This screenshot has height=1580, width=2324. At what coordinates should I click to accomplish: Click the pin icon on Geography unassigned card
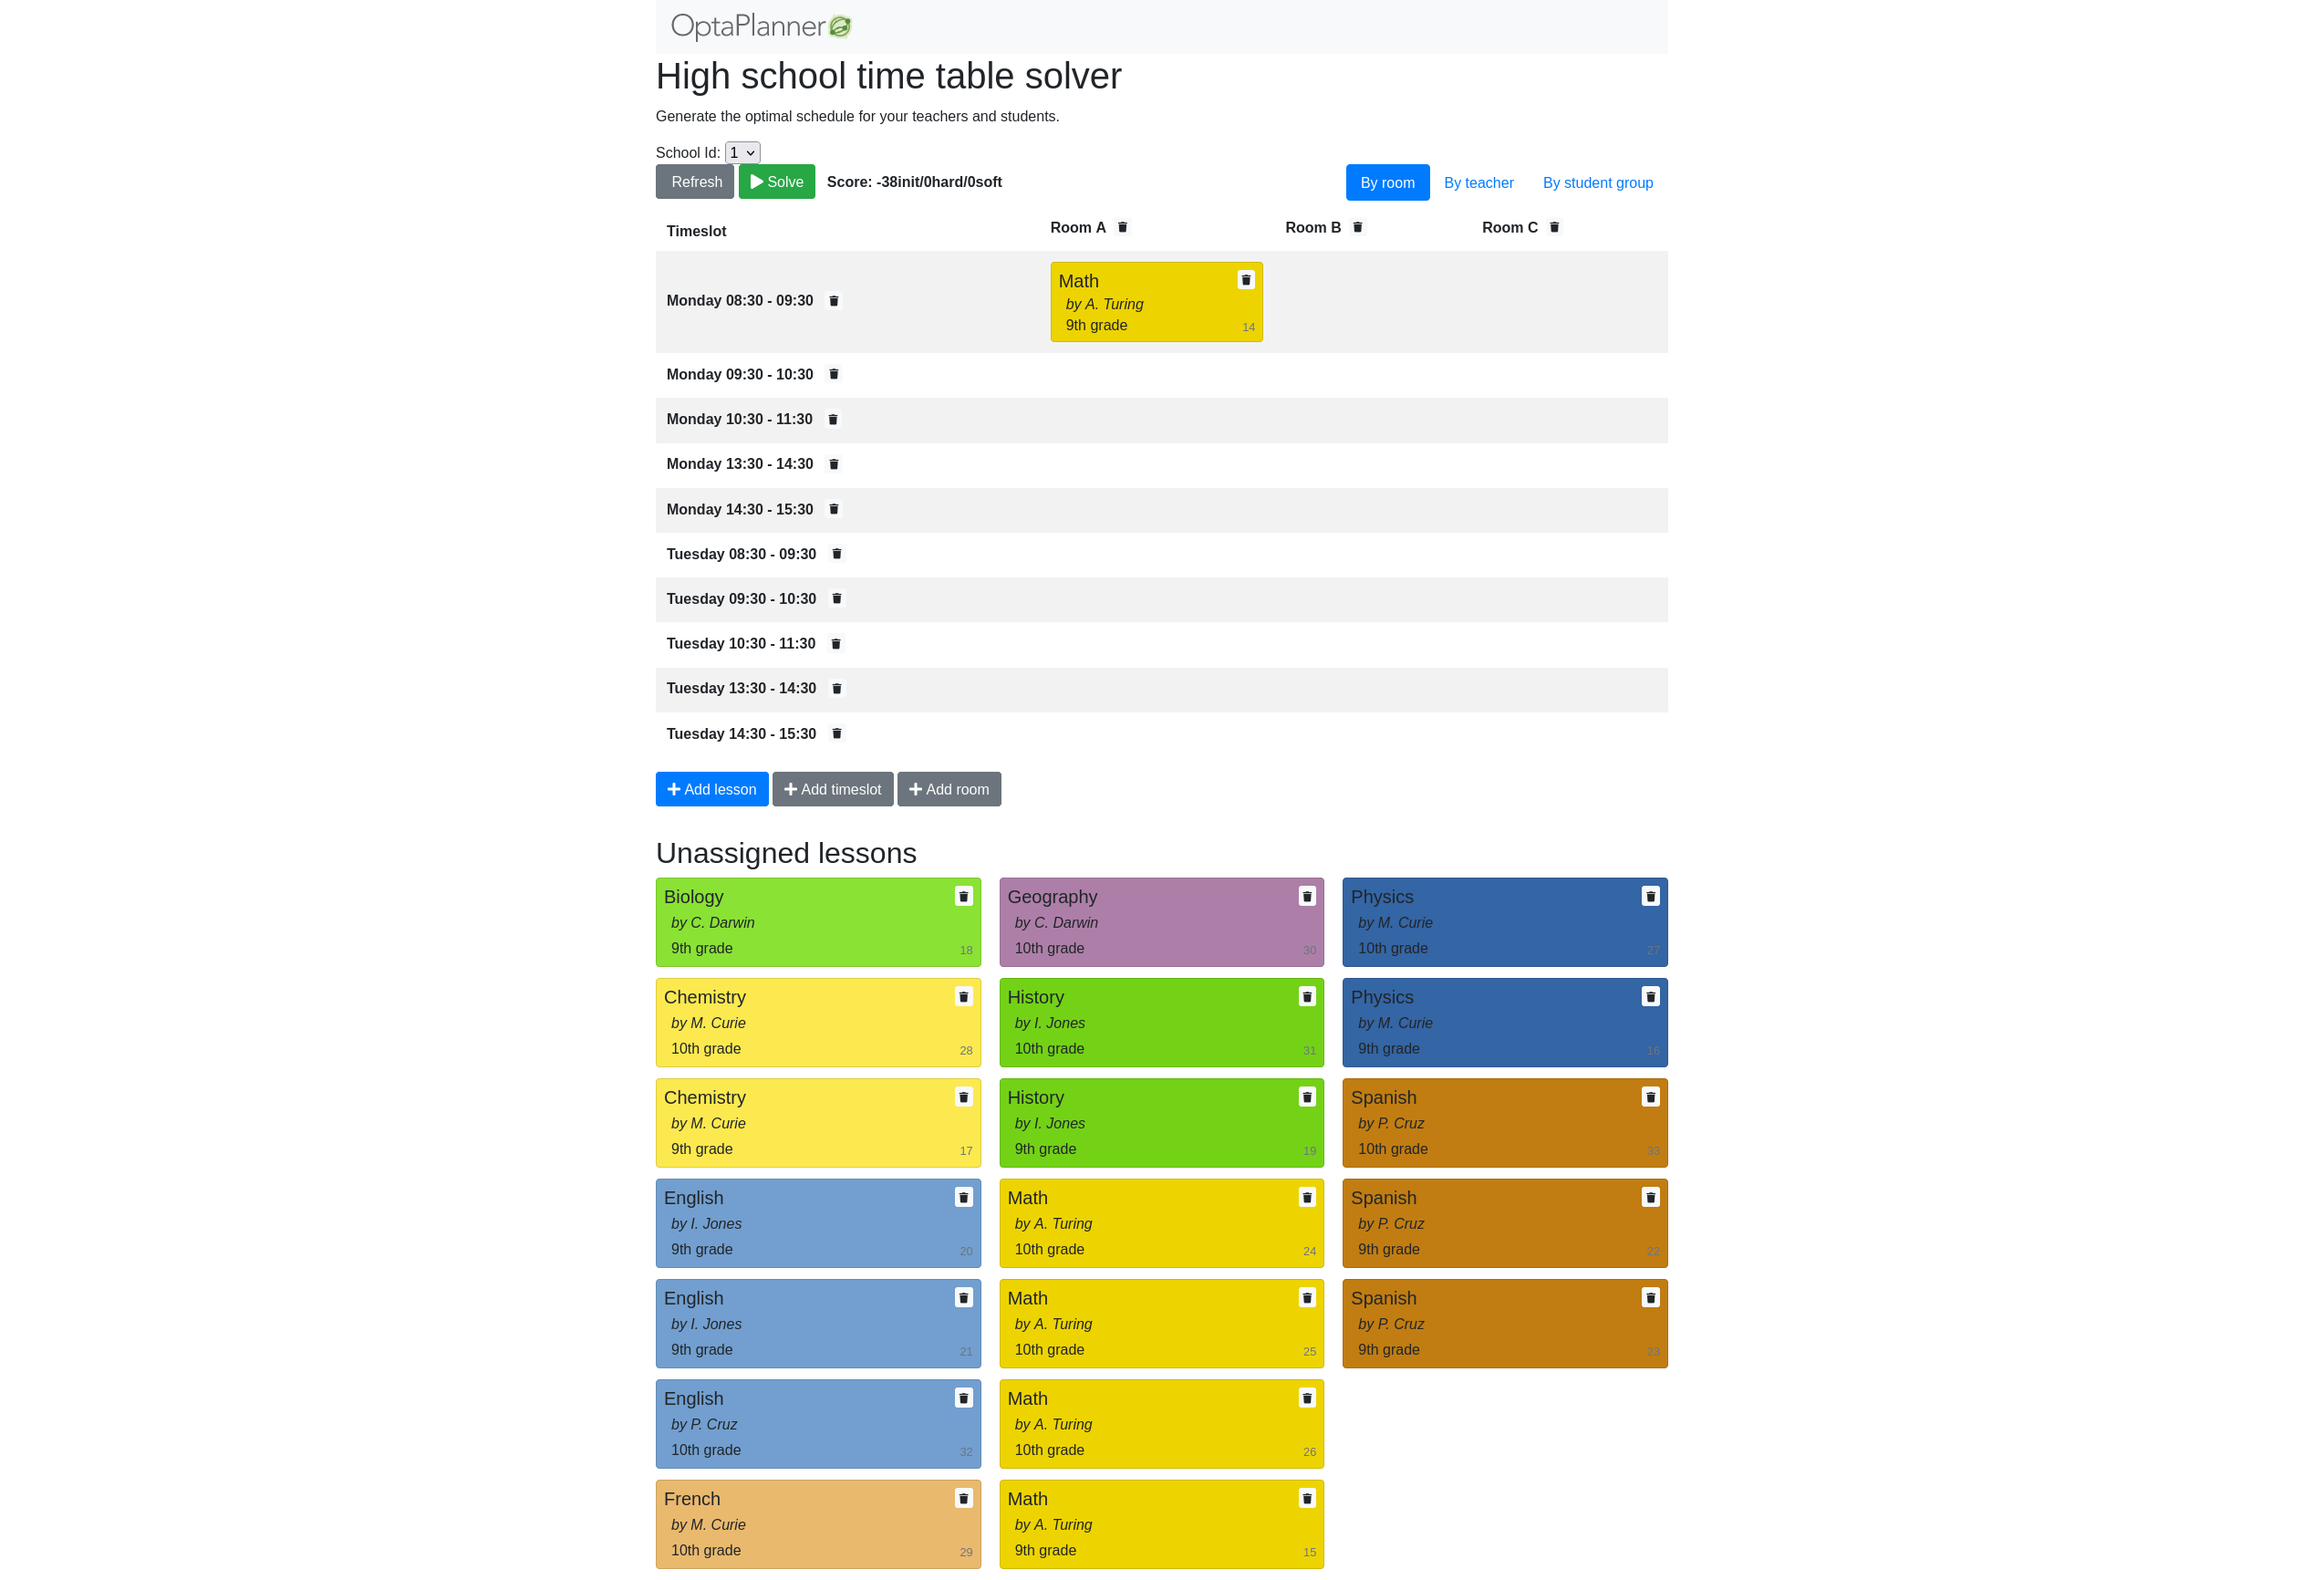[1305, 896]
